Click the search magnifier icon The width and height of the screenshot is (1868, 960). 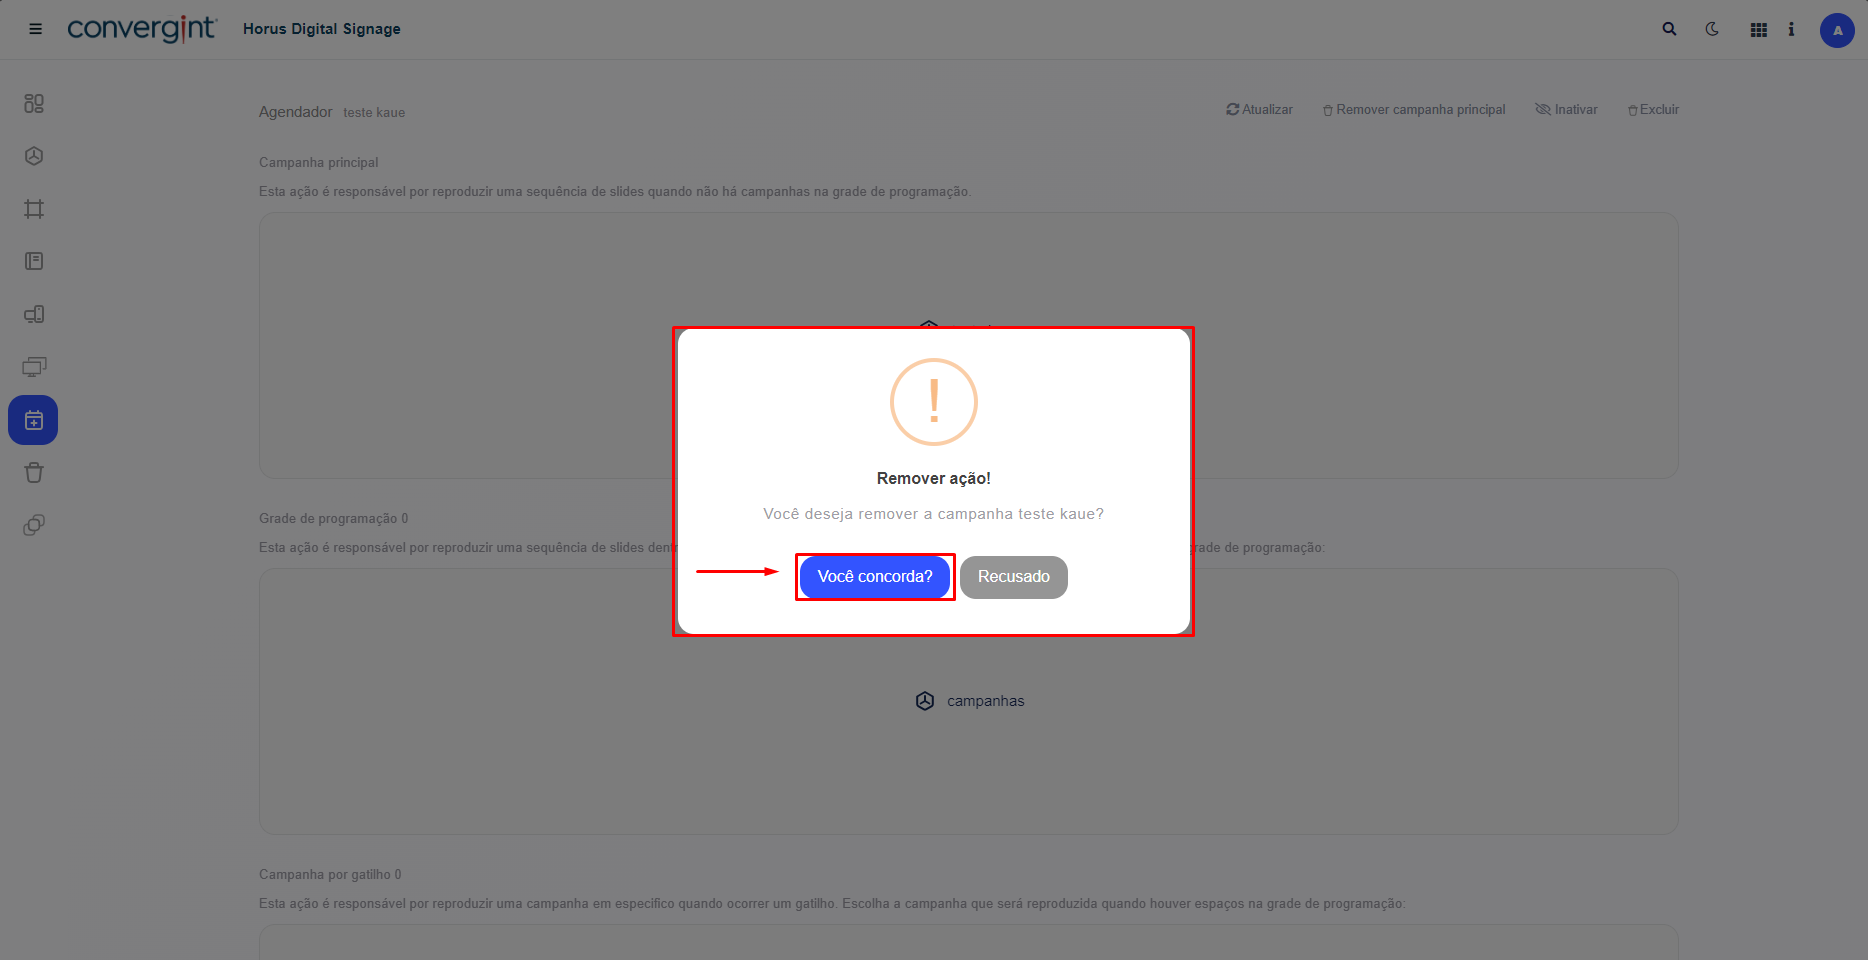pyautogui.click(x=1669, y=29)
